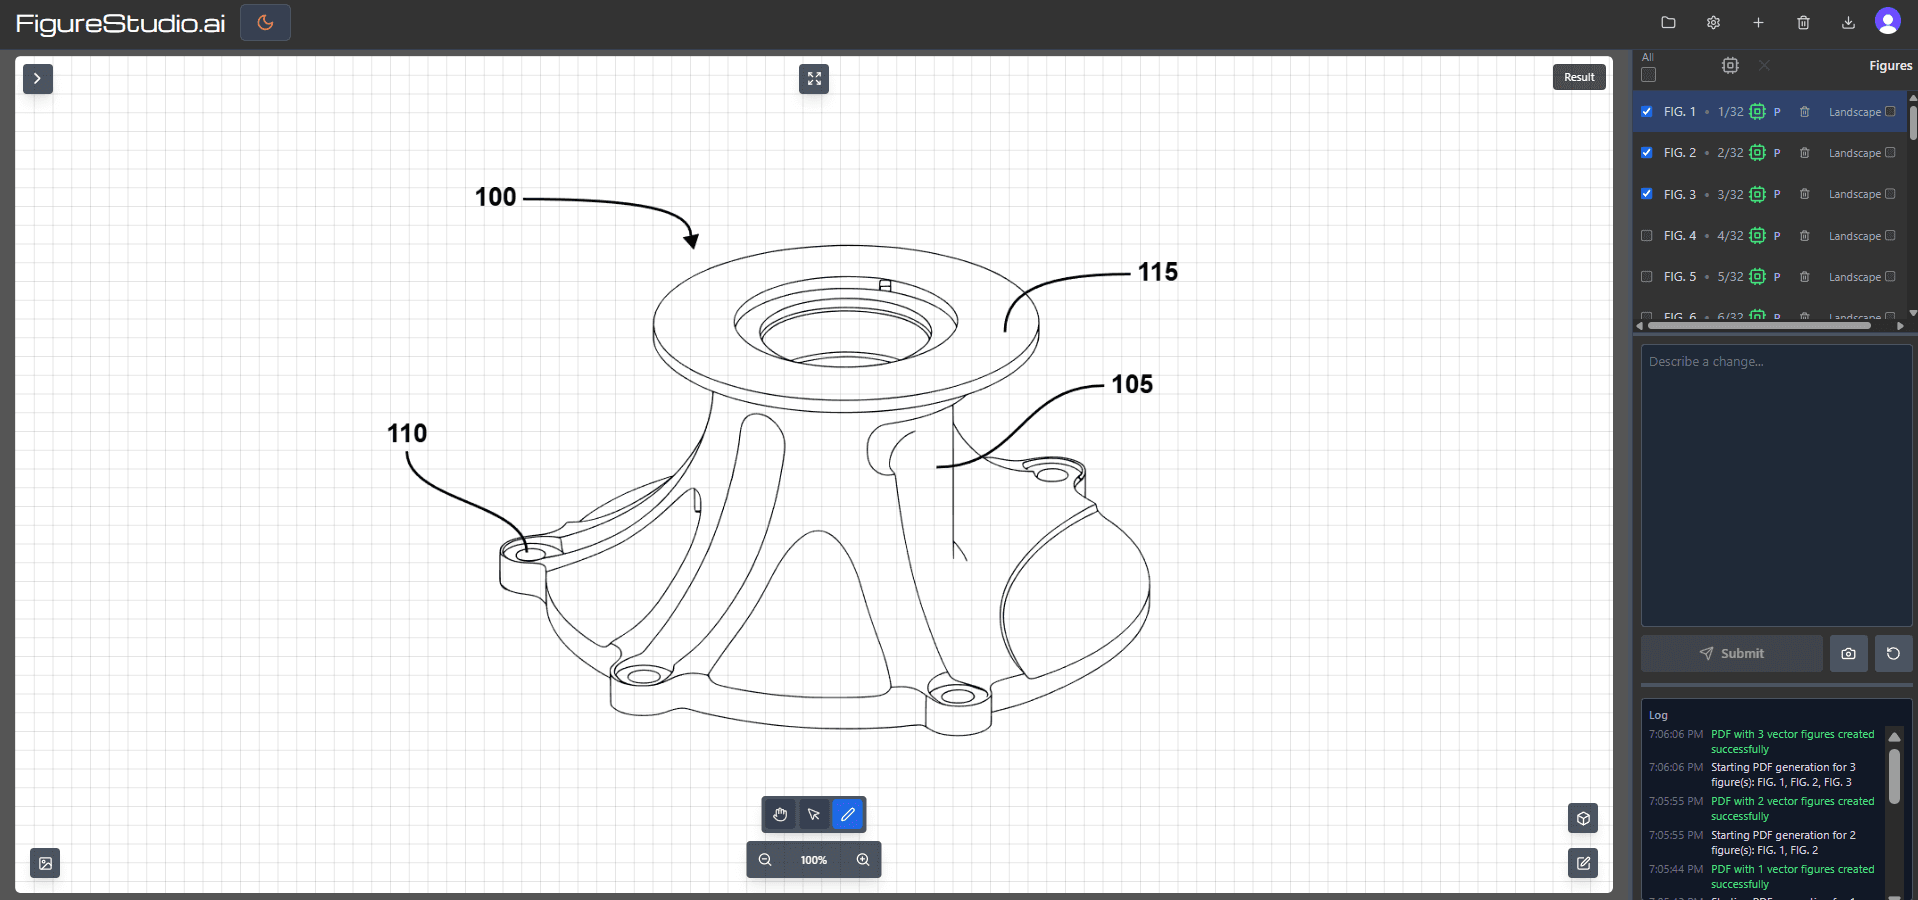Toggle dark mode moon icon
The image size is (1918, 900).
265,22
